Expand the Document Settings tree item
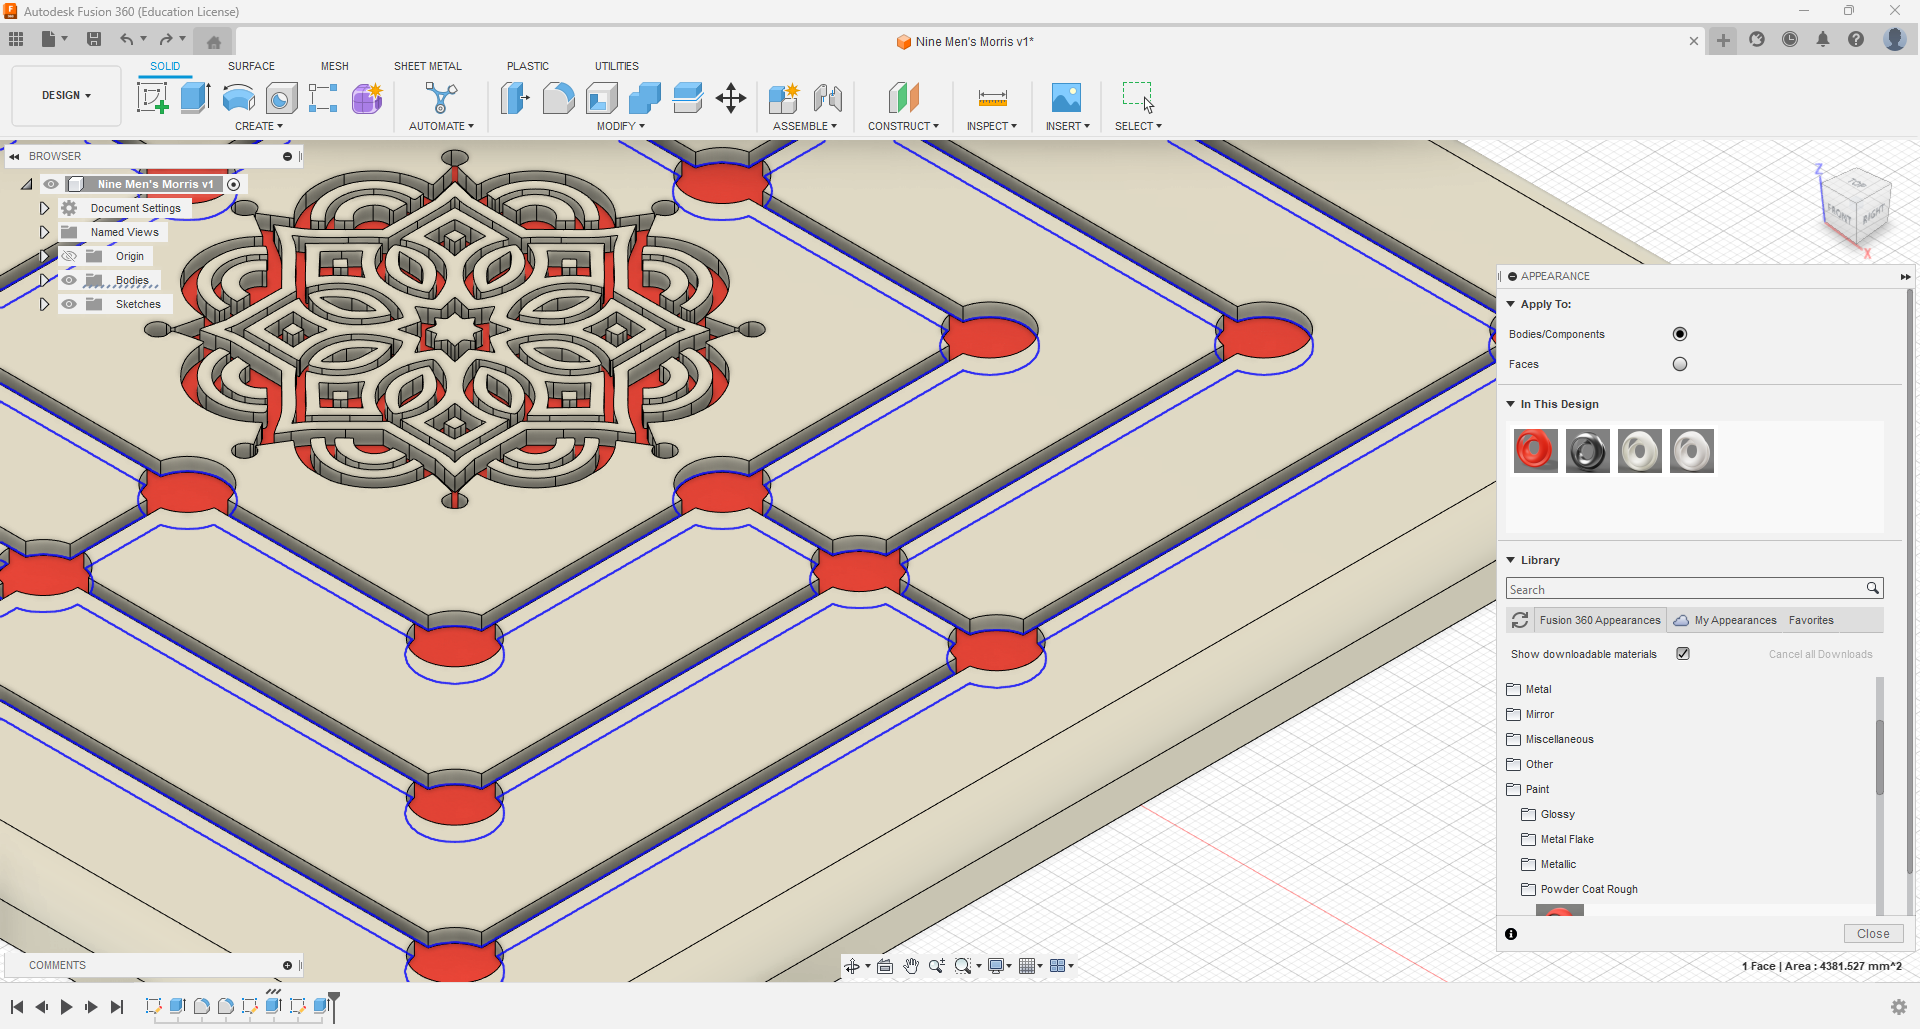Screen dimensions: 1920x1029 [44, 207]
